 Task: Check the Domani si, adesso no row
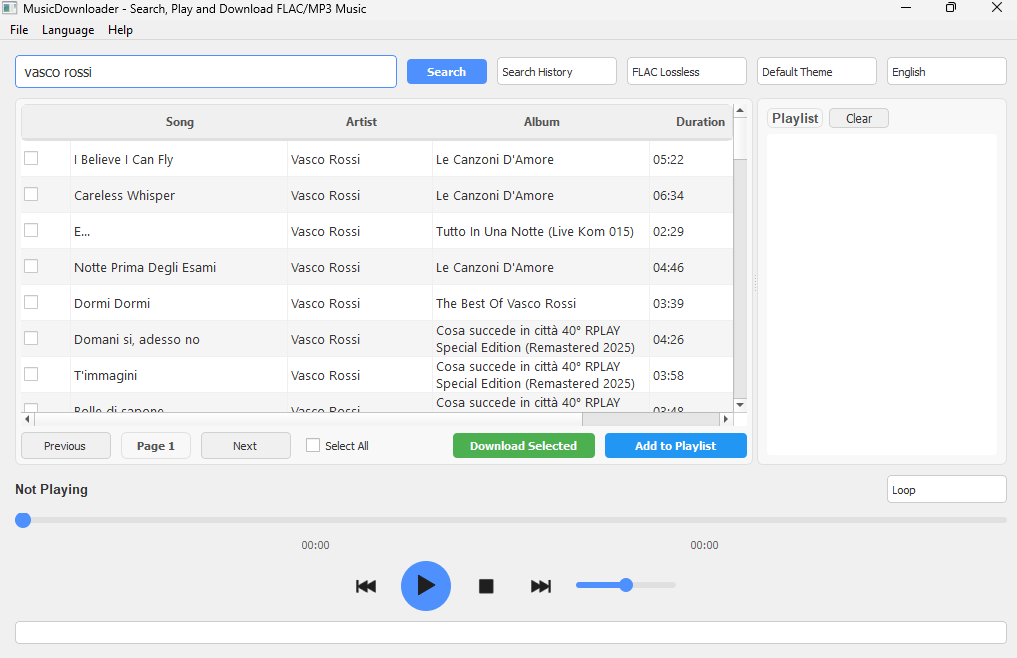point(31,338)
